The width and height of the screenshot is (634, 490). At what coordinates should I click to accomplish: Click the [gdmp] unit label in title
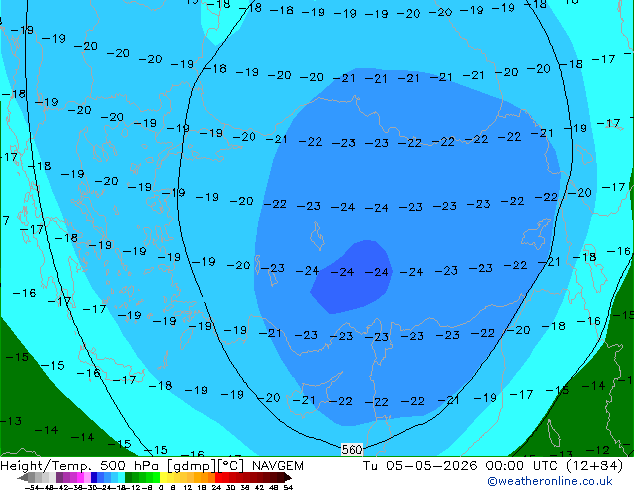191,466
